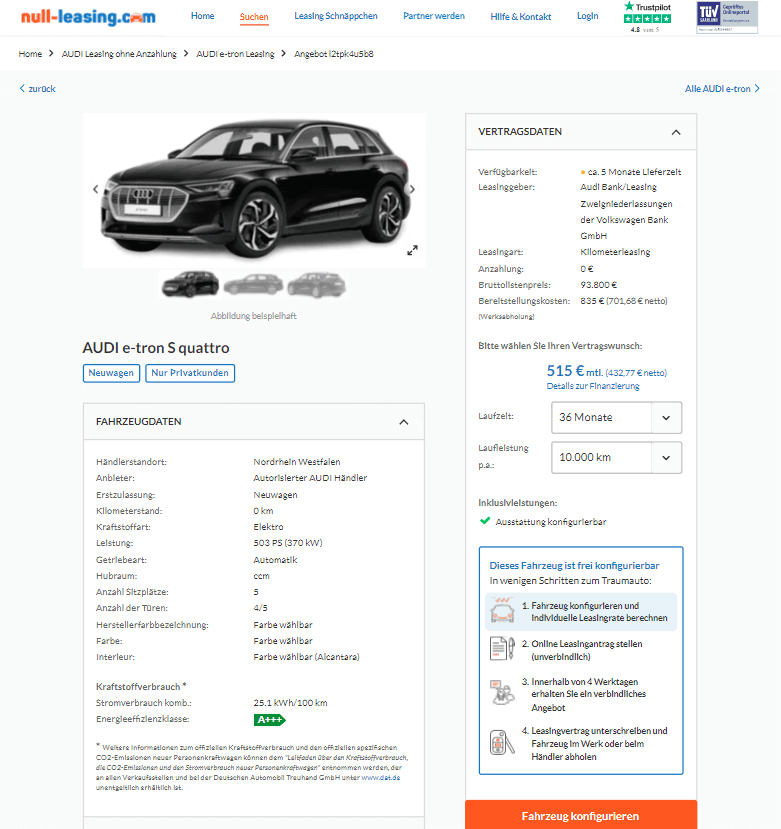Click AUDI e-tron Leasing breadcrumb
781x829 pixels.
[x=235, y=54]
